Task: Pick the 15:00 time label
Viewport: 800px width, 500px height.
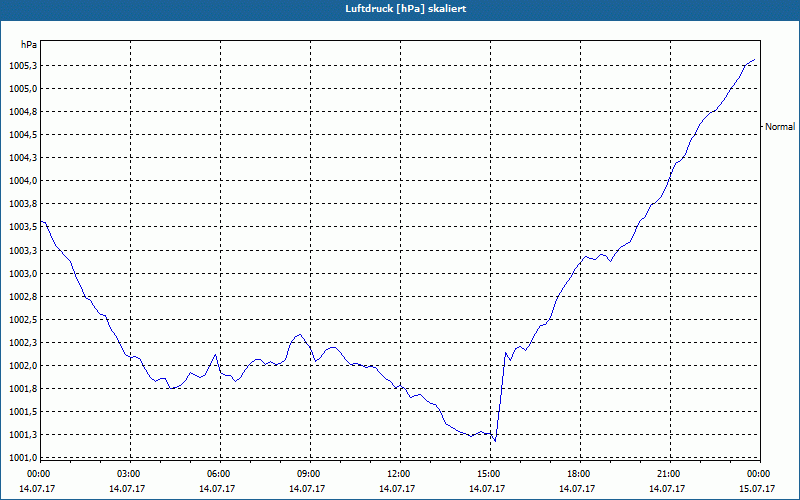Action: pyautogui.click(x=488, y=474)
